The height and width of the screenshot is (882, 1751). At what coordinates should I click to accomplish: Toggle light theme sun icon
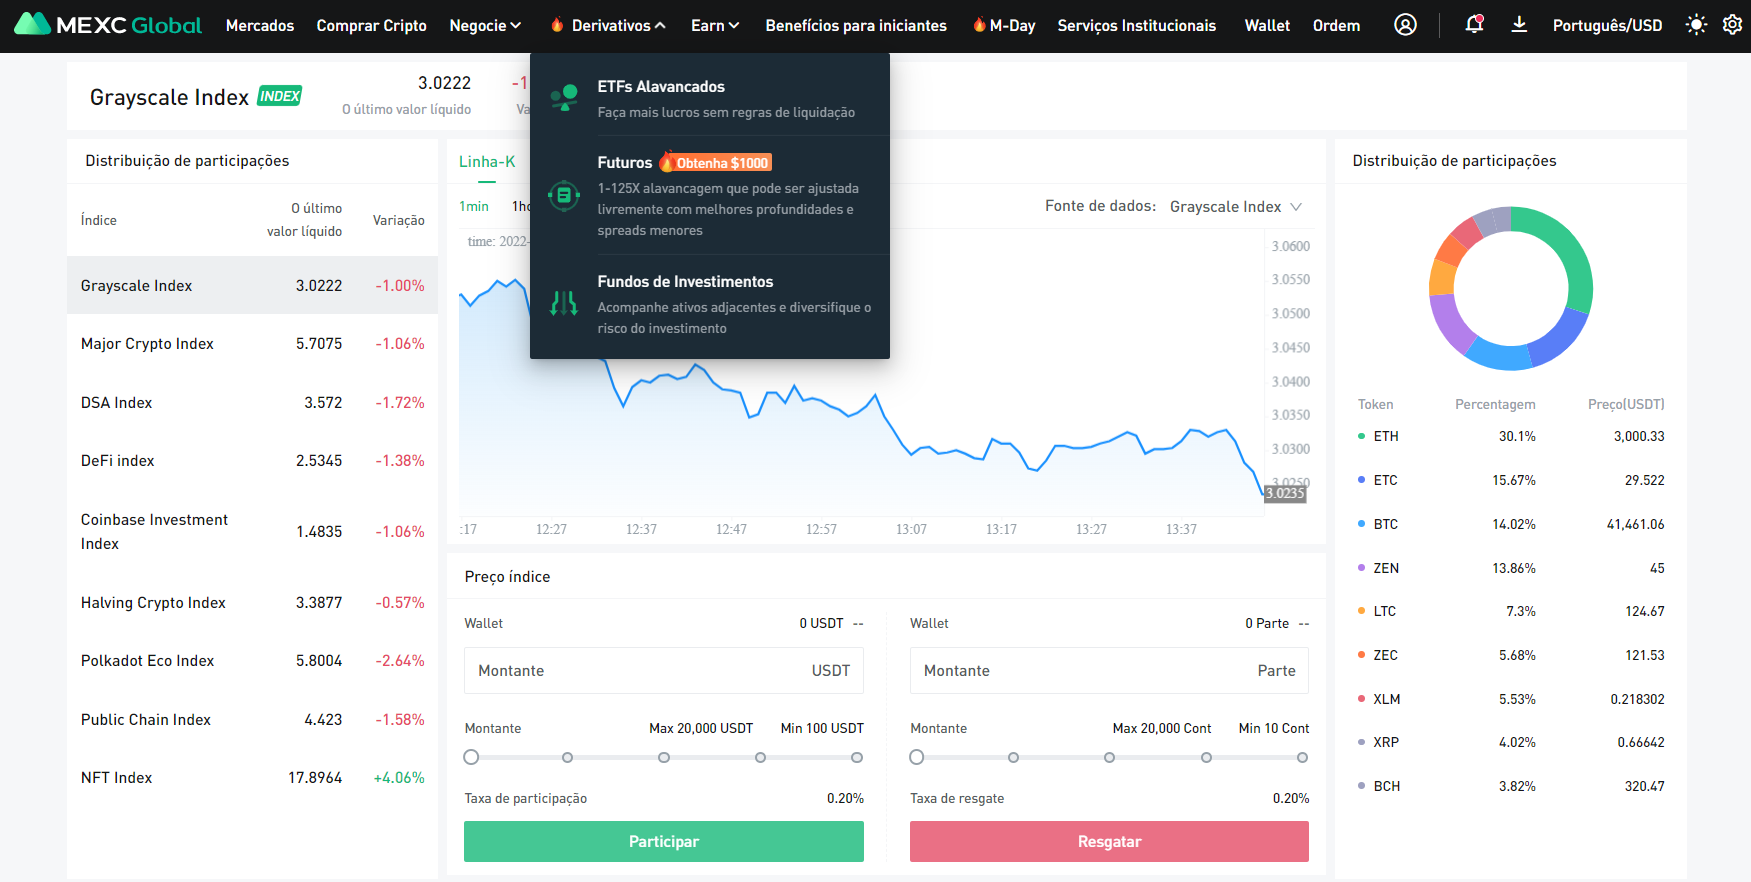(x=1696, y=25)
